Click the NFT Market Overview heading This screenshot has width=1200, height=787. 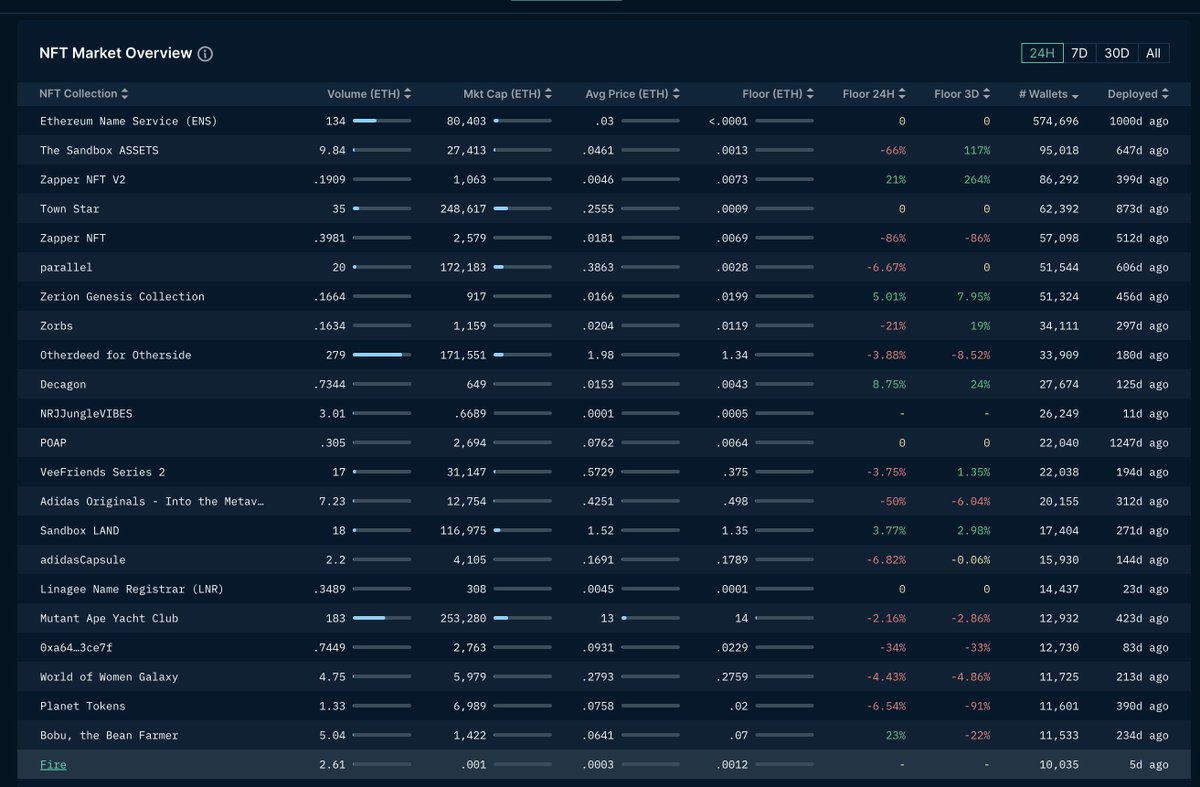pos(115,53)
